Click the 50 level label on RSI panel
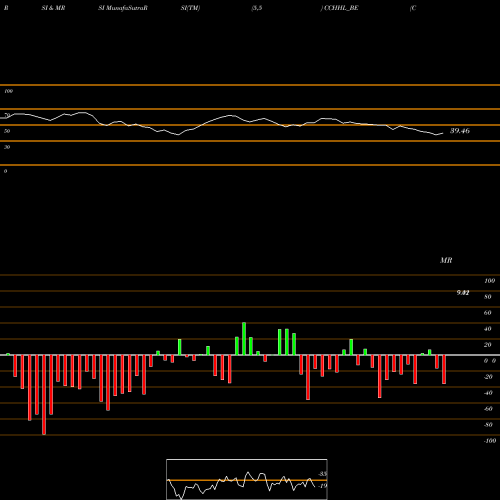500x500 pixels. pyautogui.click(x=7, y=131)
